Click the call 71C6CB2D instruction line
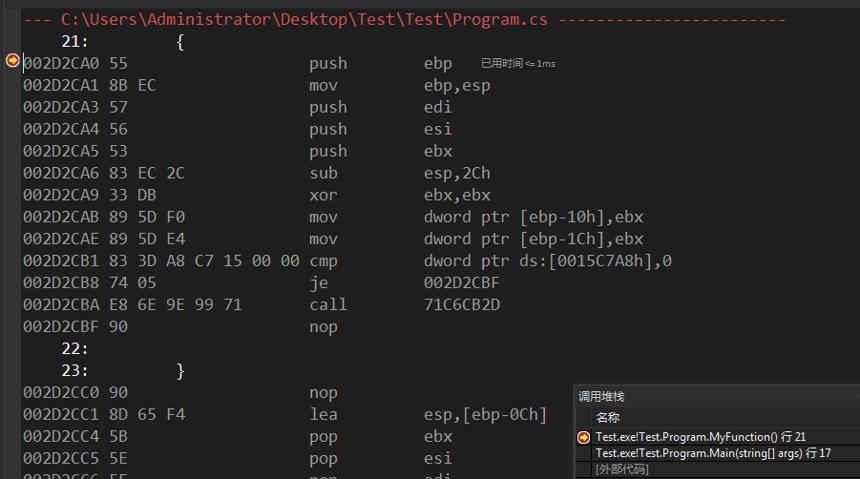Image resolution: width=860 pixels, height=479 pixels. point(262,305)
